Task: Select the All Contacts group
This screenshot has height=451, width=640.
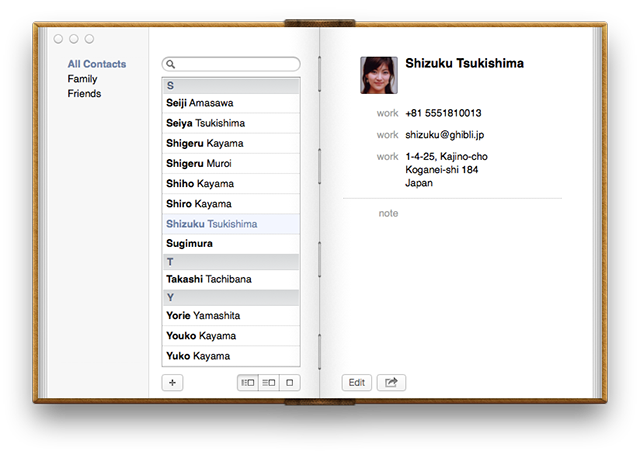Action: 97,64
